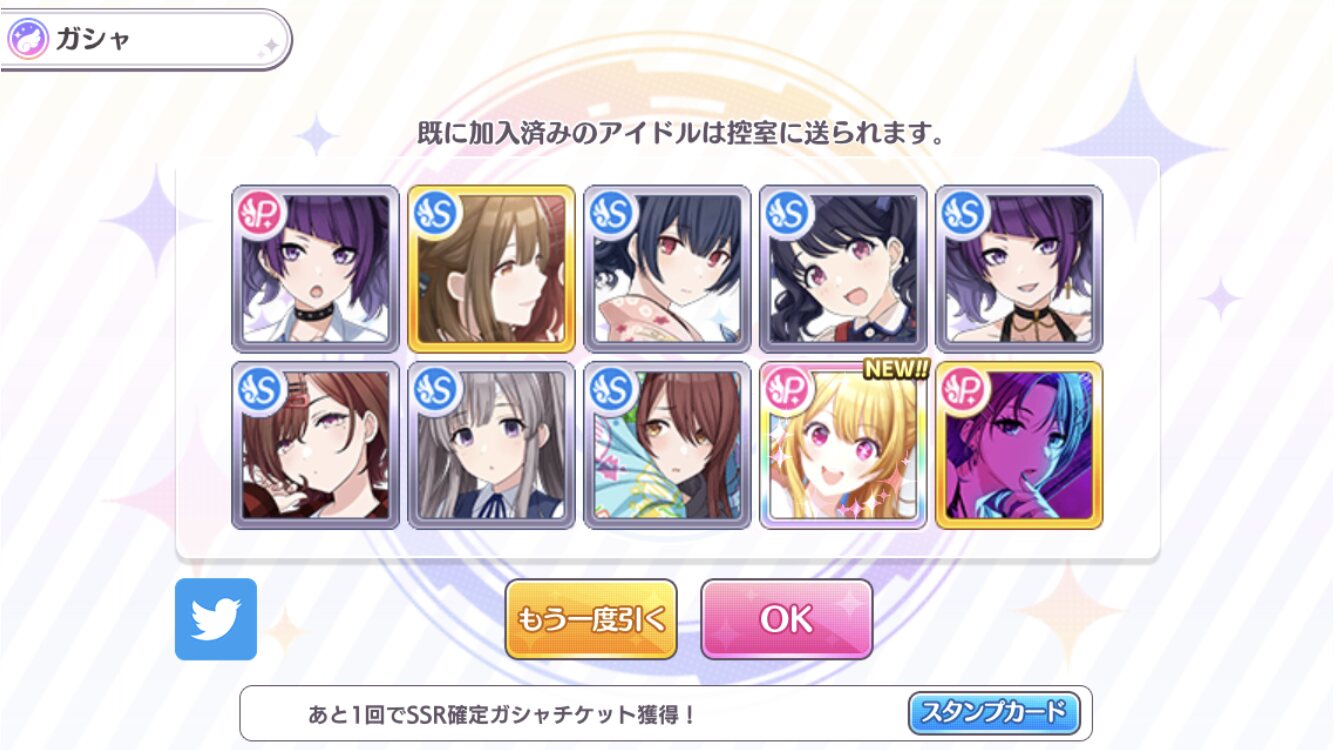The image size is (1334, 750).
Task: Open first purple-haired idol card with choker
Action: coord(315,269)
